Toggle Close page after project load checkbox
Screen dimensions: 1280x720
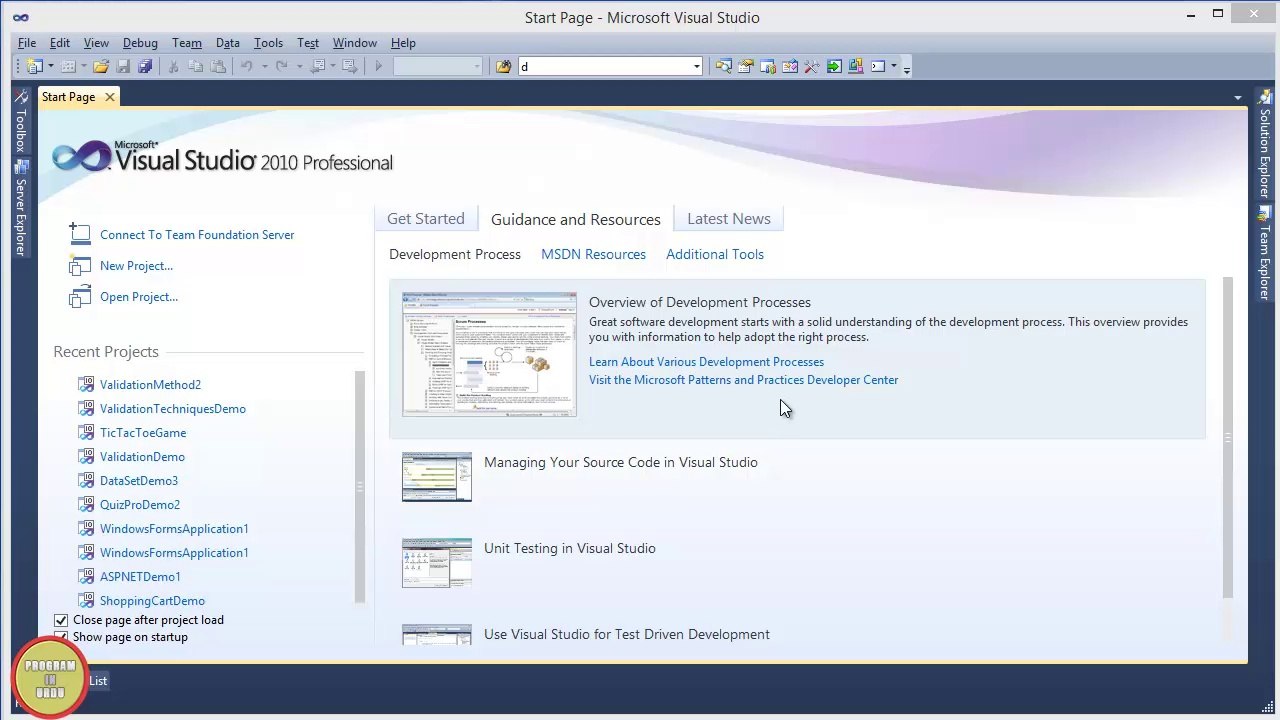(x=61, y=620)
